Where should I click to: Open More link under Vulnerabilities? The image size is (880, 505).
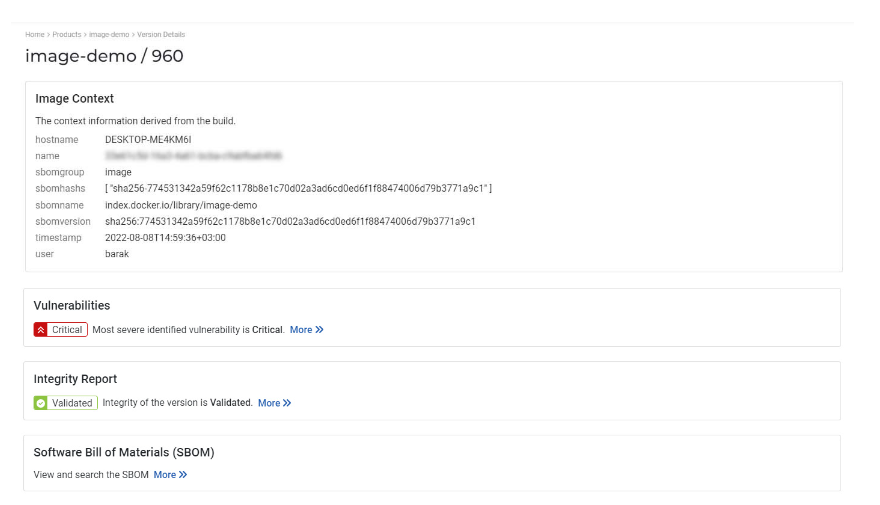(x=301, y=330)
